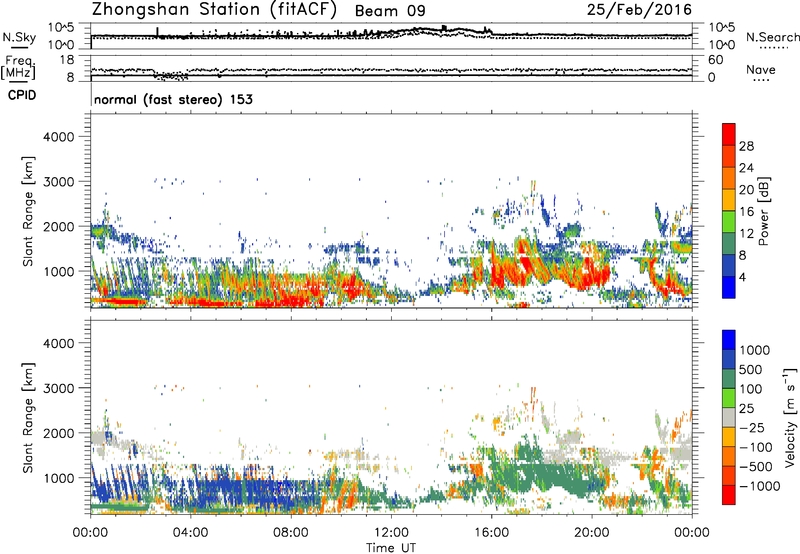Select the Beam 09 label

(390, 11)
